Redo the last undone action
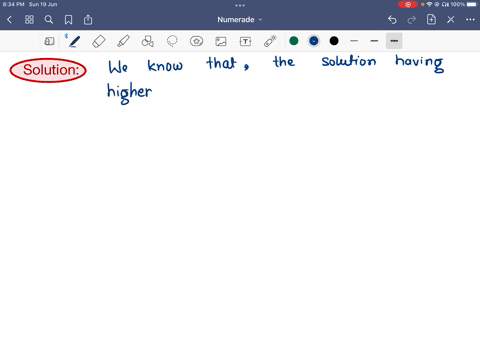480x360 pixels. (x=412, y=20)
